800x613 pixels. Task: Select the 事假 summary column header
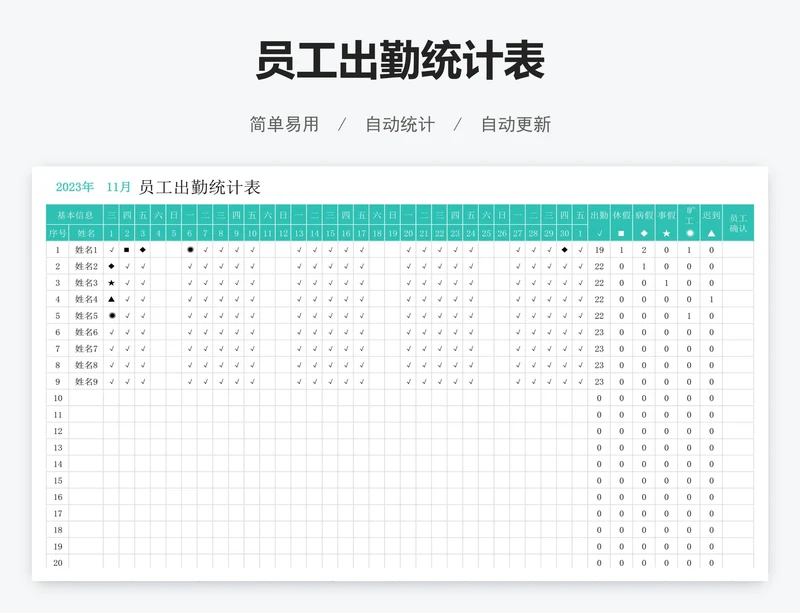(666, 215)
